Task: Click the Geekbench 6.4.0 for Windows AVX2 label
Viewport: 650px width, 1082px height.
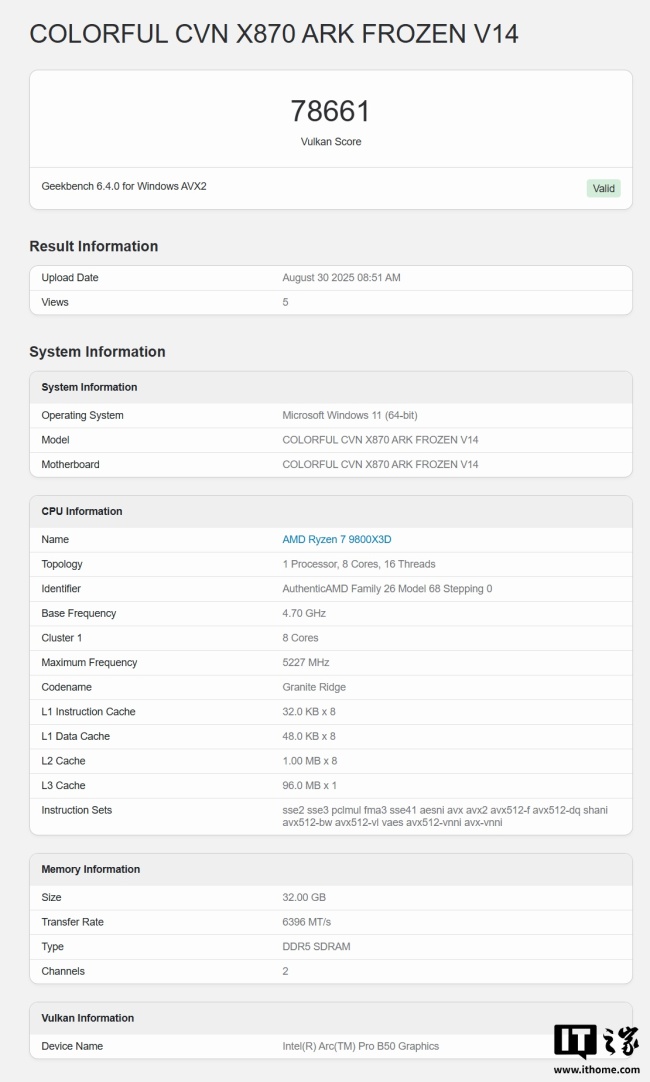Action: (130, 188)
